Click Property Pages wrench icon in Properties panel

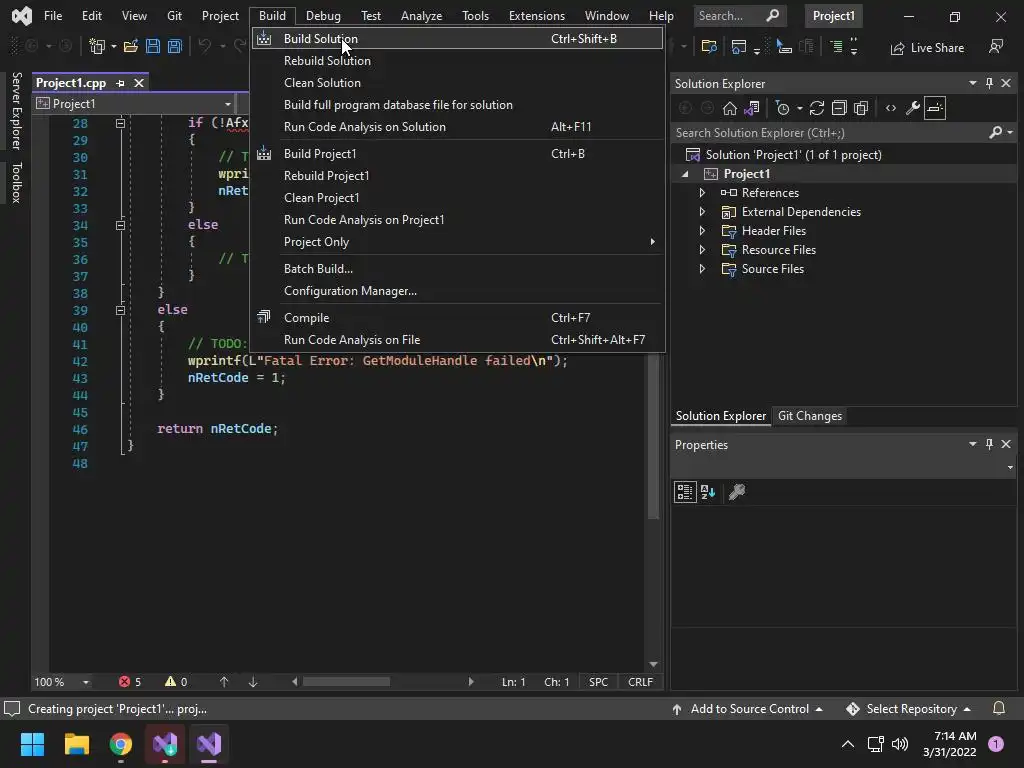(737, 492)
